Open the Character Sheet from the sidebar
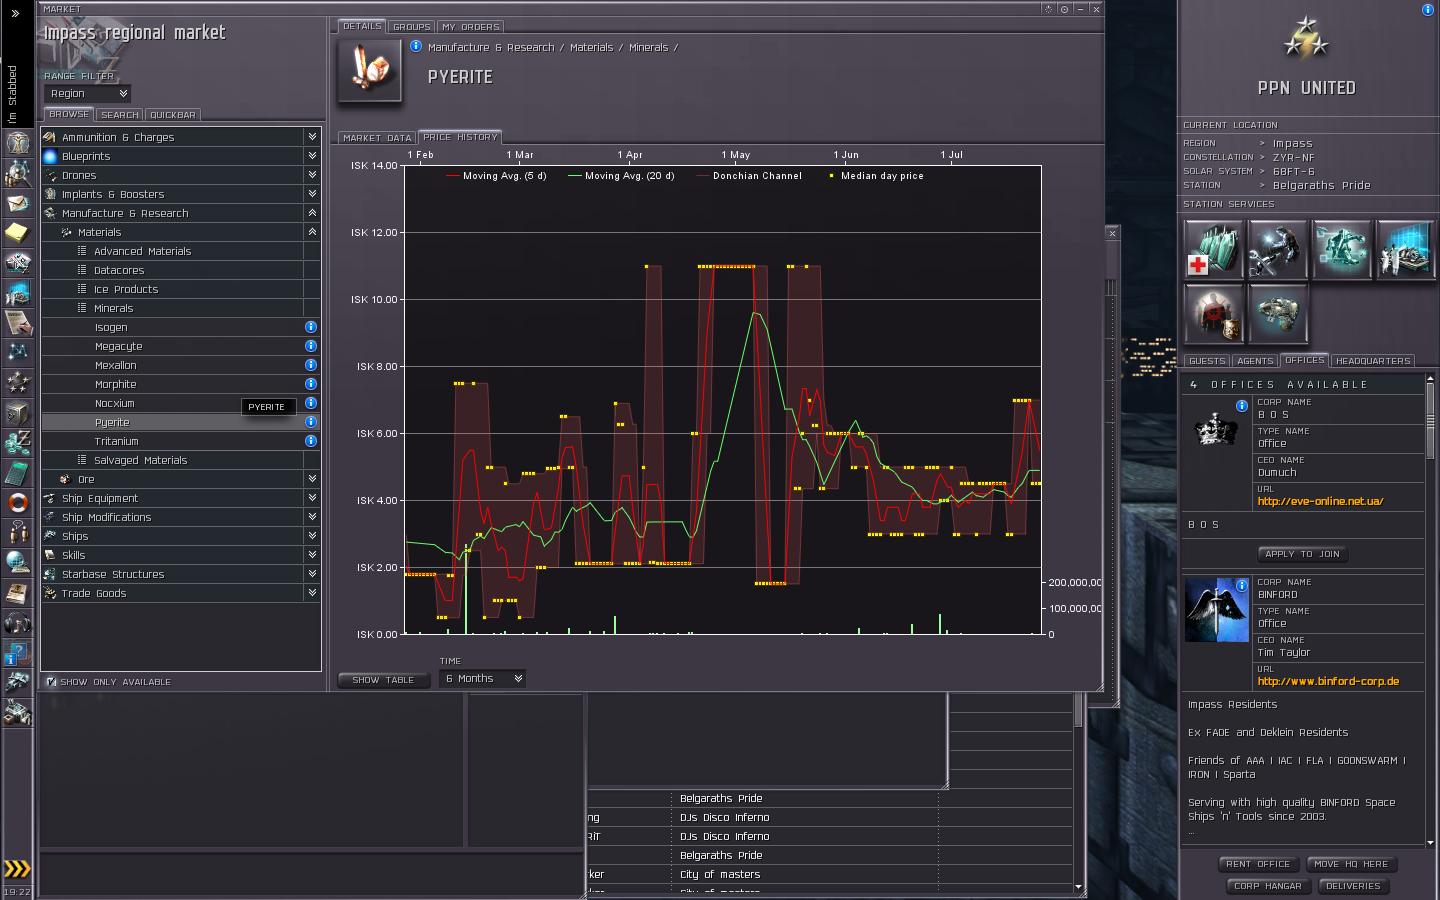Screen dimensions: 1440x900 coord(18,142)
